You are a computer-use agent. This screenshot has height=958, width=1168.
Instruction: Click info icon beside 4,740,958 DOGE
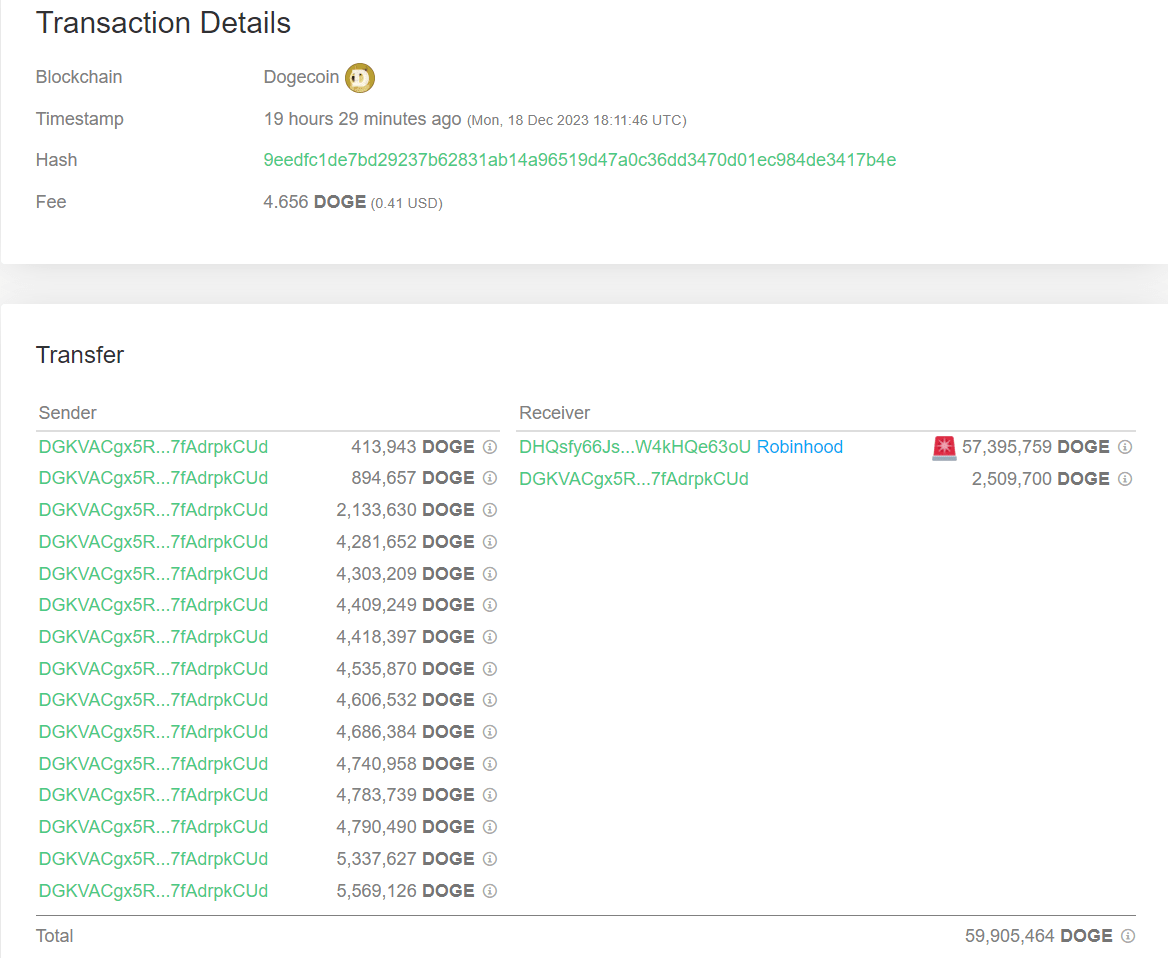coord(490,764)
